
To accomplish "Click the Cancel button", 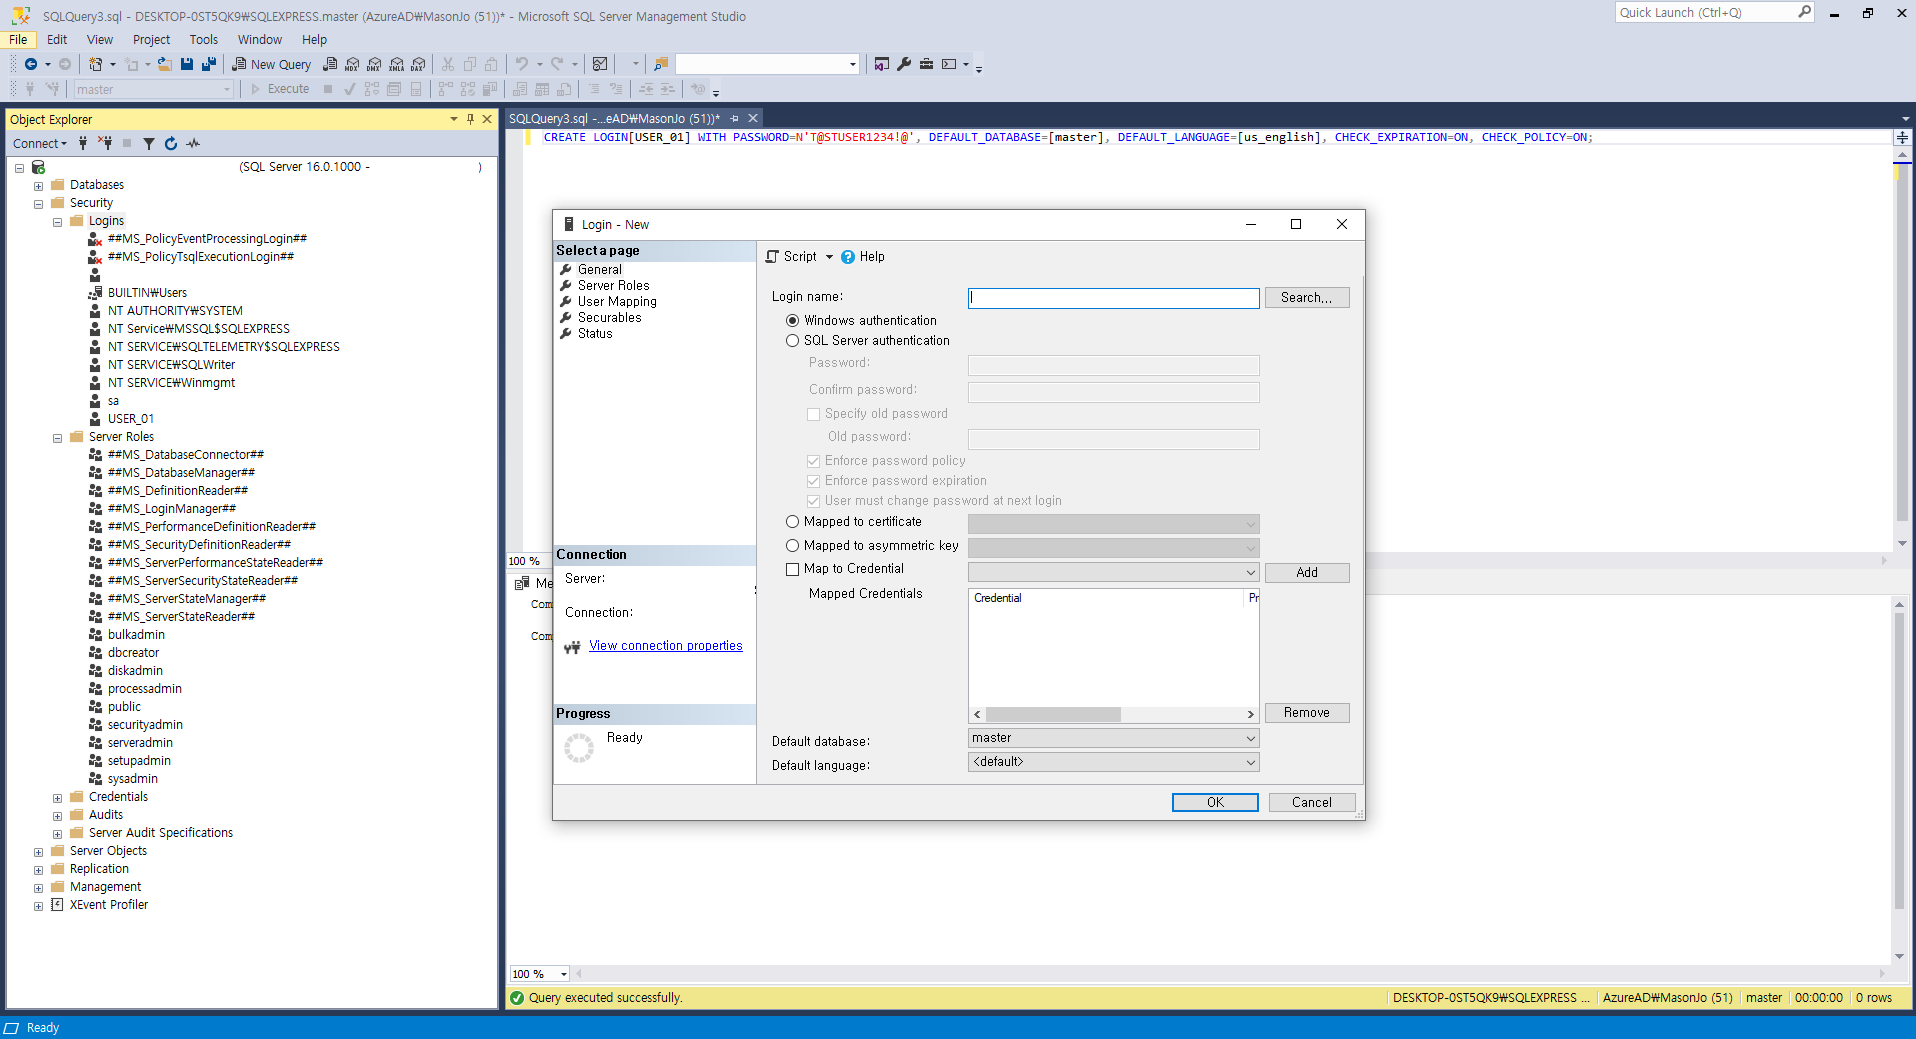I will pyautogui.click(x=1312, y=803).
